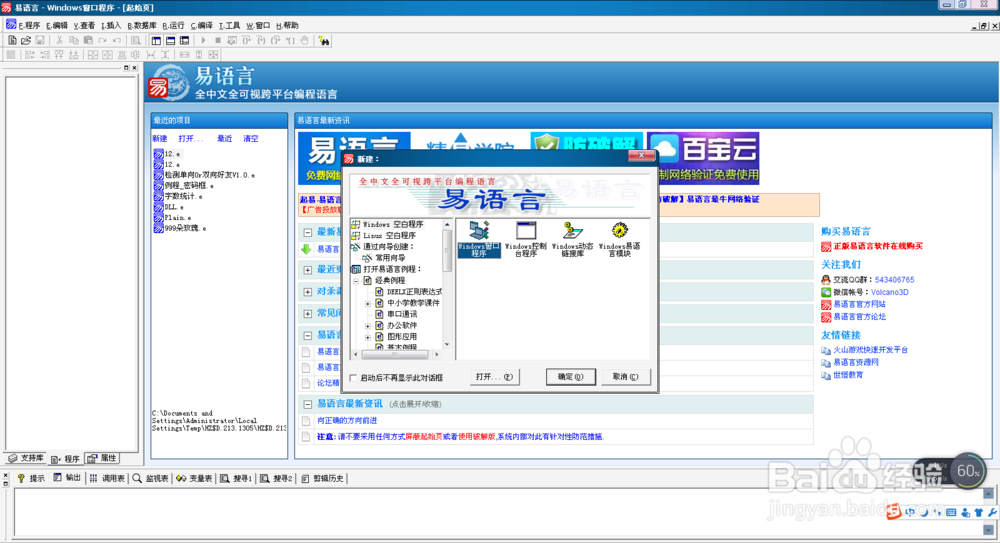Select Windows窗口程序 project icon

478,239
